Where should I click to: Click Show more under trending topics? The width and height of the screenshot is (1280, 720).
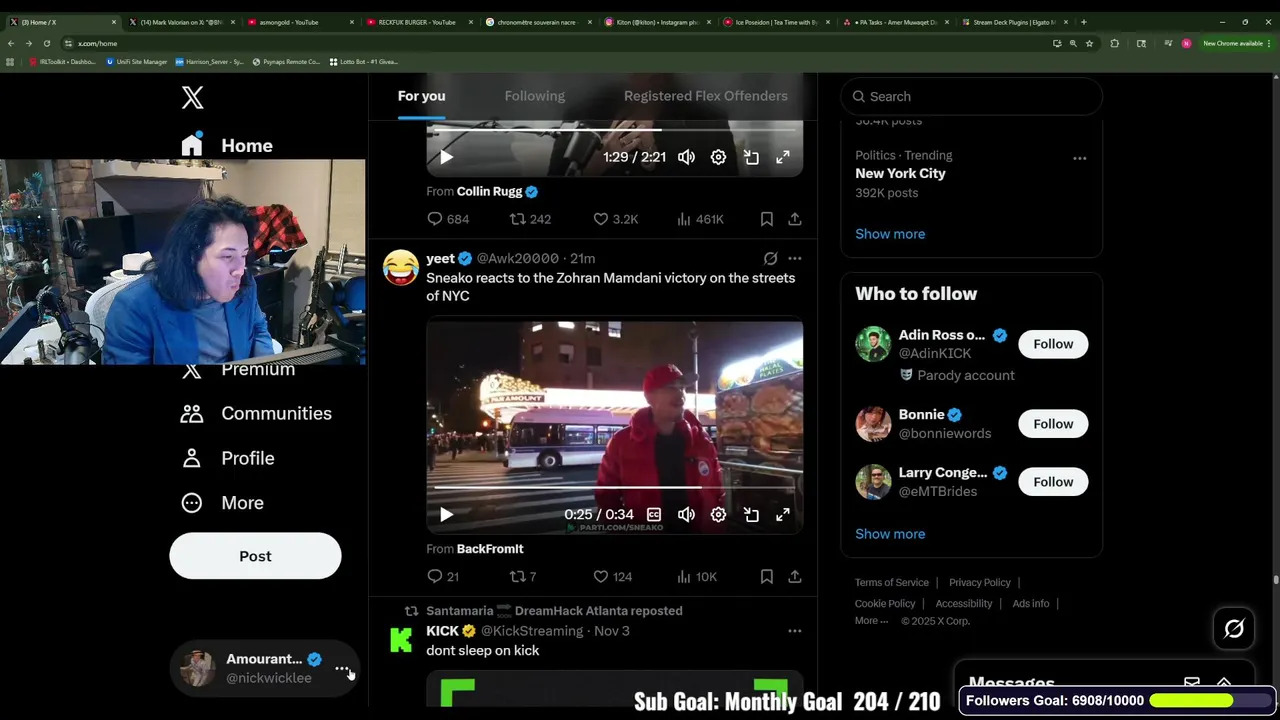(890, 234)
